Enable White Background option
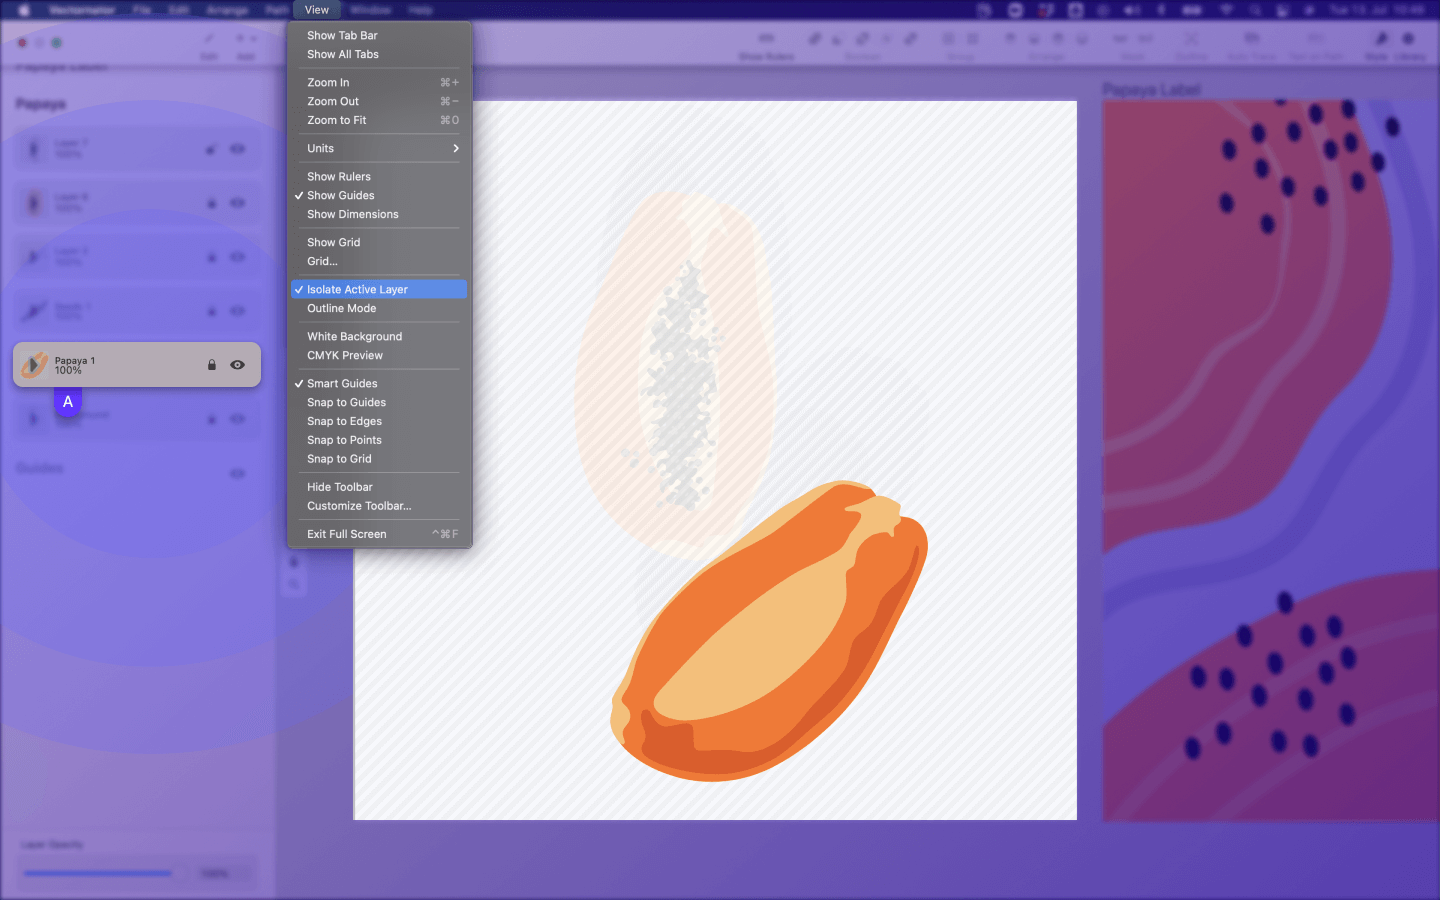The image size is (1440, 900). click(x=379, y=336)
